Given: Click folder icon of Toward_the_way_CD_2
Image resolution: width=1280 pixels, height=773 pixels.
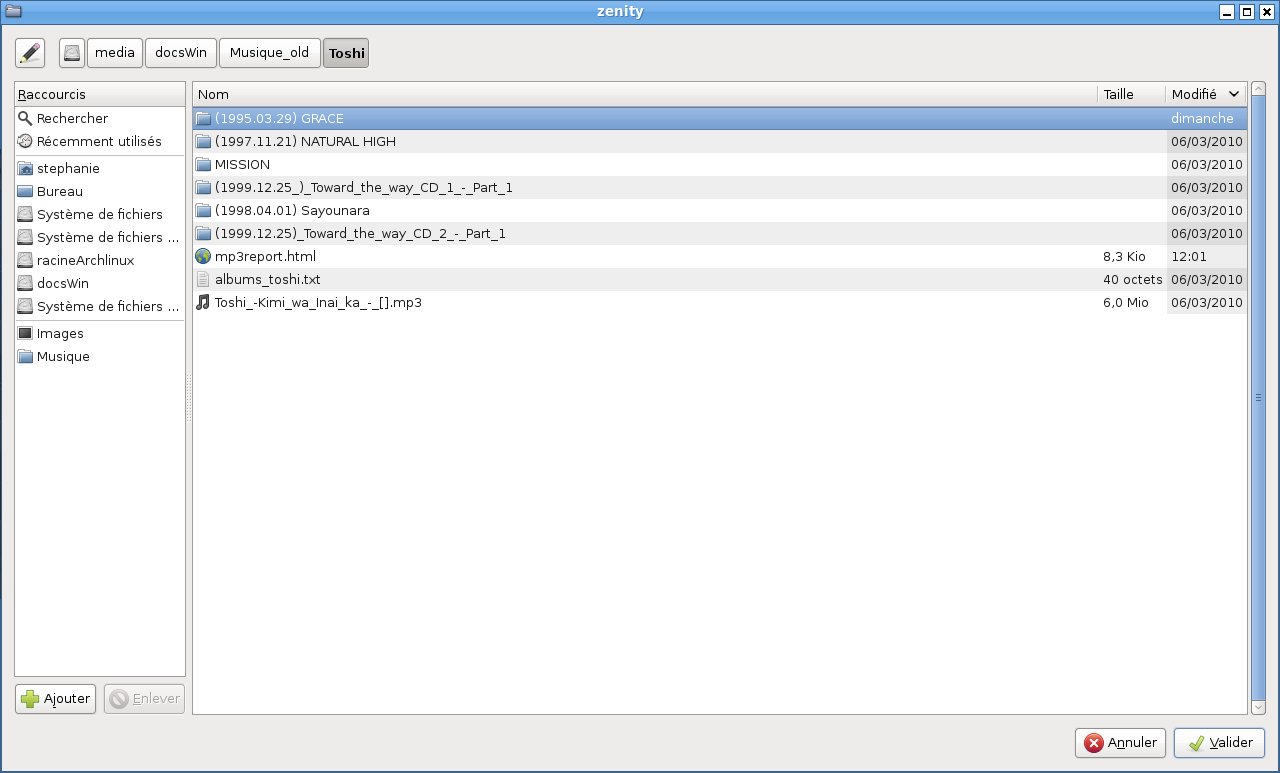Looking at the screenshot, I should point(203,233).
